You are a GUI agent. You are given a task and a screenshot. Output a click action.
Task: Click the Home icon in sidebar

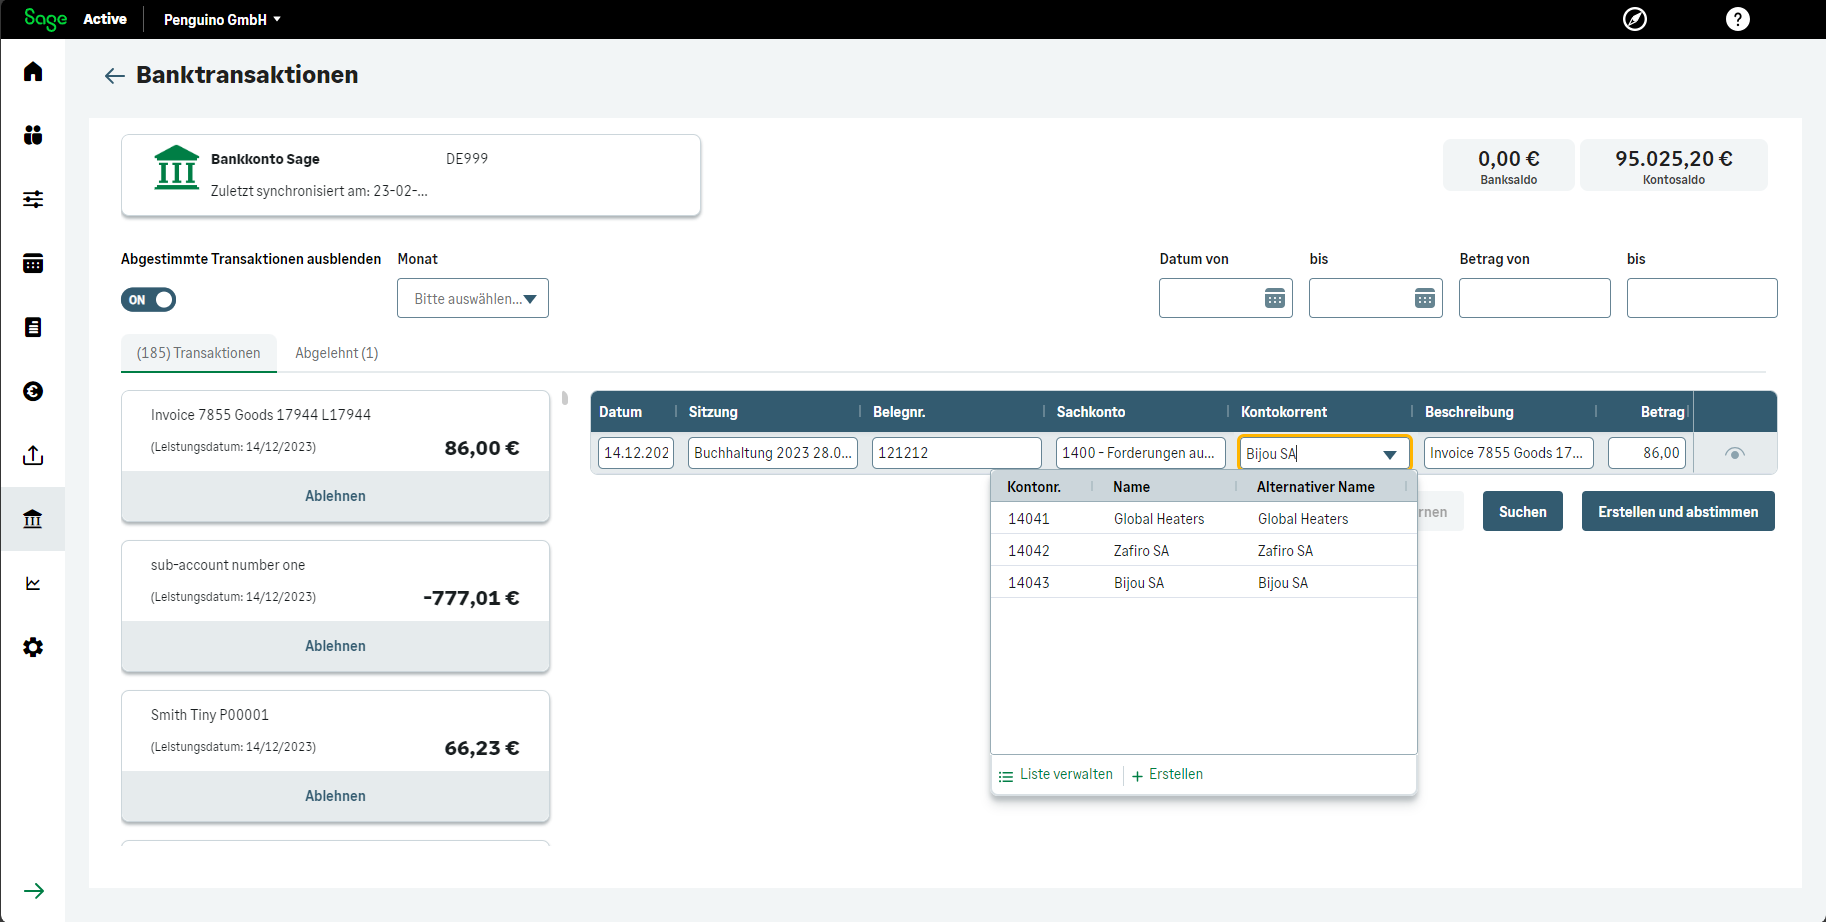tap(33, 71)
